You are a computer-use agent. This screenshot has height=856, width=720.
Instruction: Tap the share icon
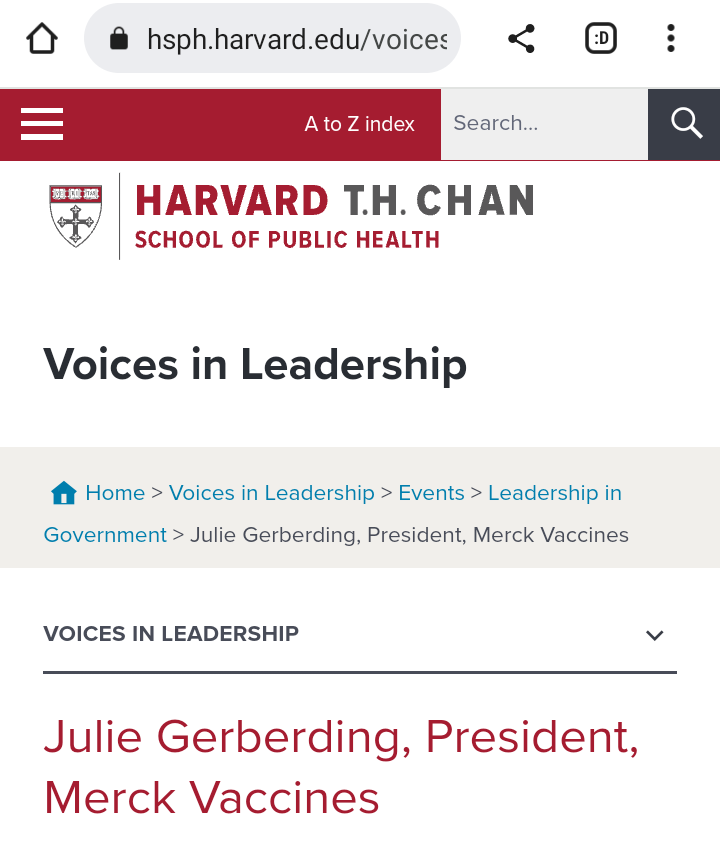(x=521, y=39)
